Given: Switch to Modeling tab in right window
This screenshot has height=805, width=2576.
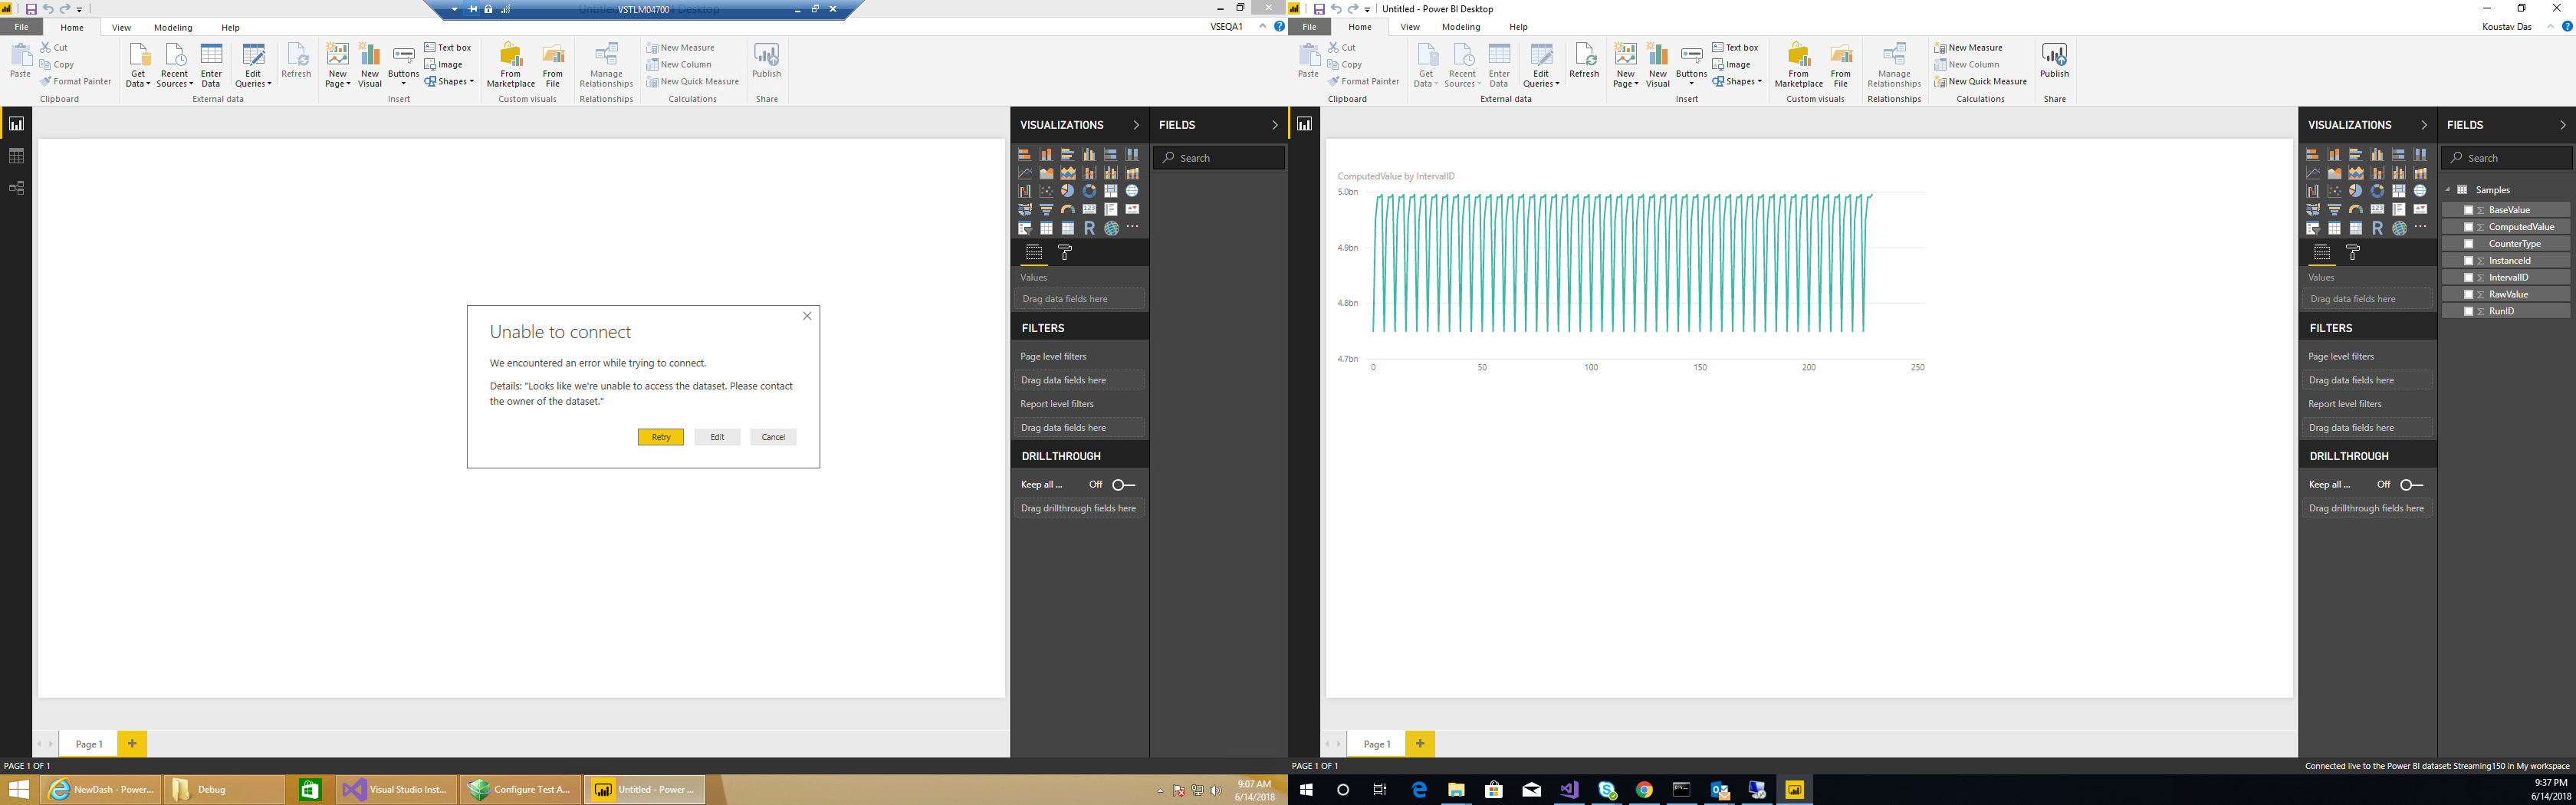Looking at the screenshot, I should (x=1461, y=27).
